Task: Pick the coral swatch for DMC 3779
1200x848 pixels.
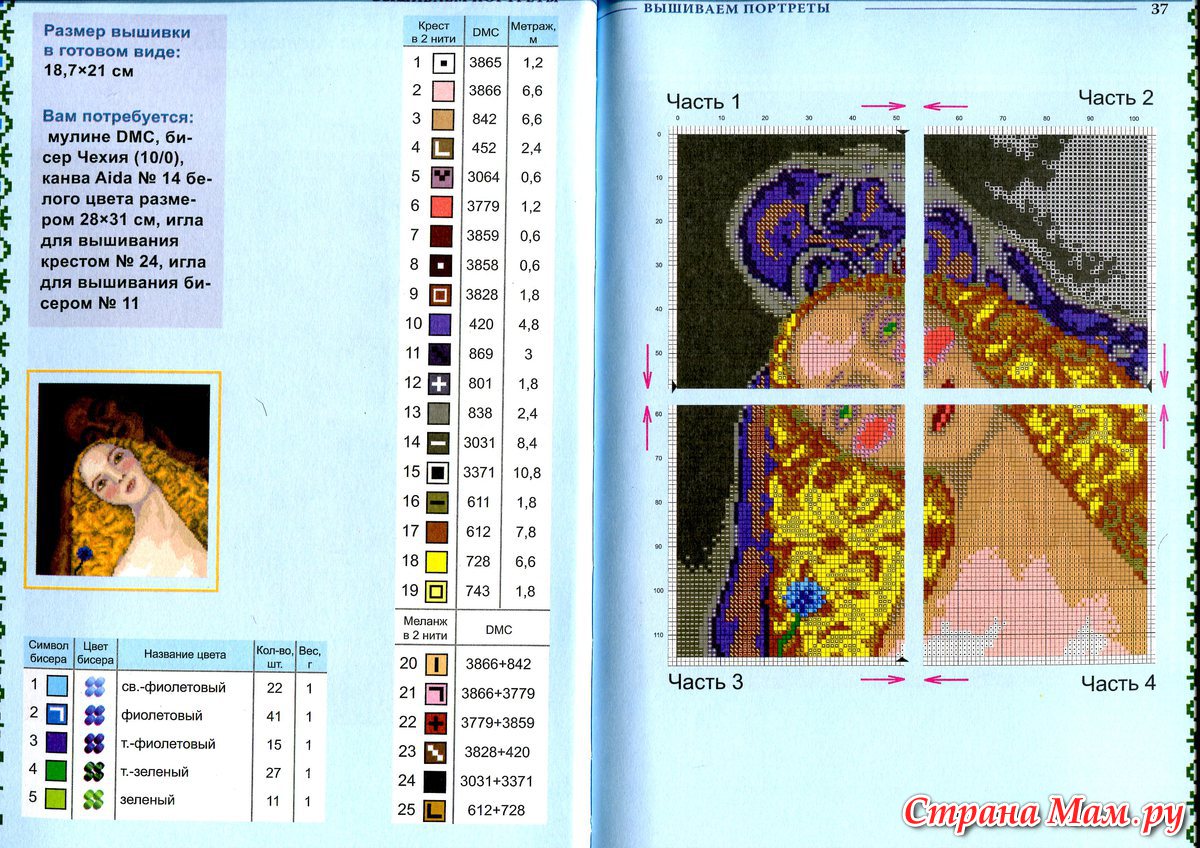Action: (x=443, y=207)
